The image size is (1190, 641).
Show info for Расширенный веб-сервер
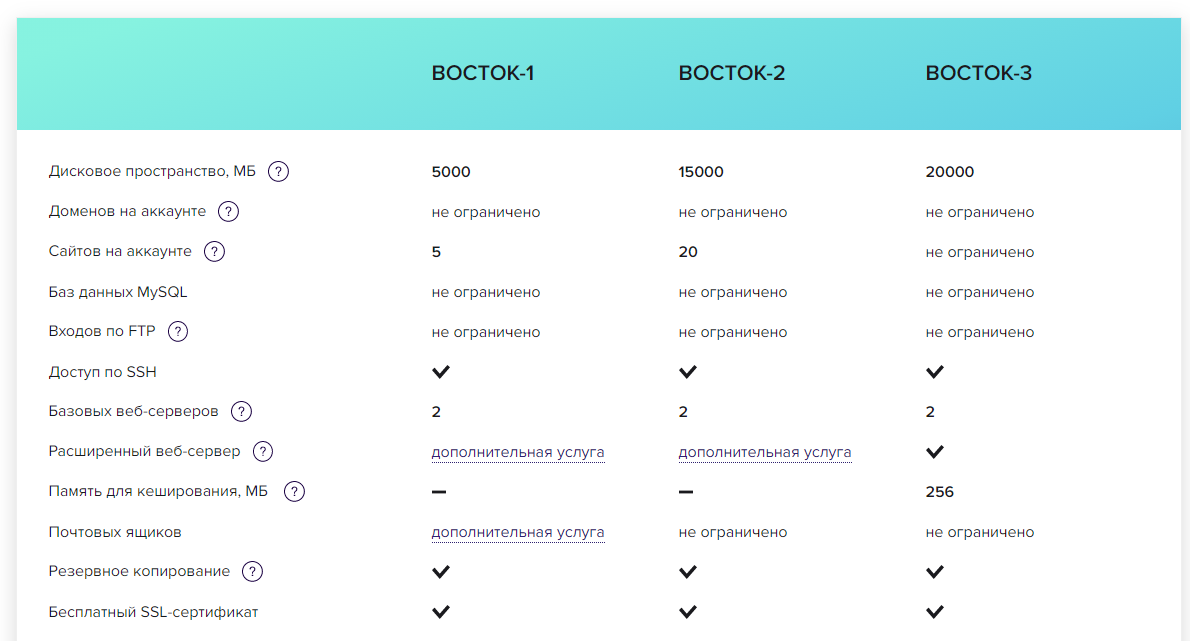click(x=263, y=451)
